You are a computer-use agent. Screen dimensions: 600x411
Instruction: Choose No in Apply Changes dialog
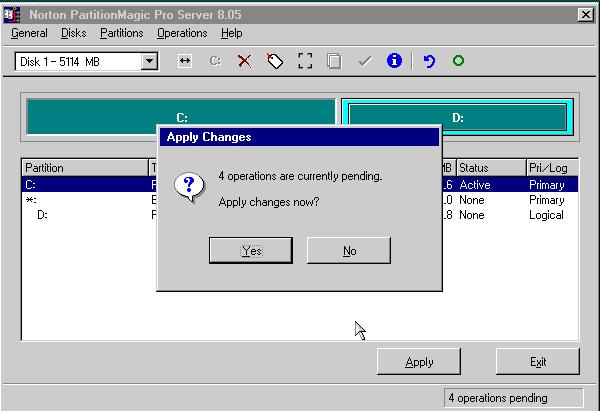pyautogui.click(x=349, y=251)
